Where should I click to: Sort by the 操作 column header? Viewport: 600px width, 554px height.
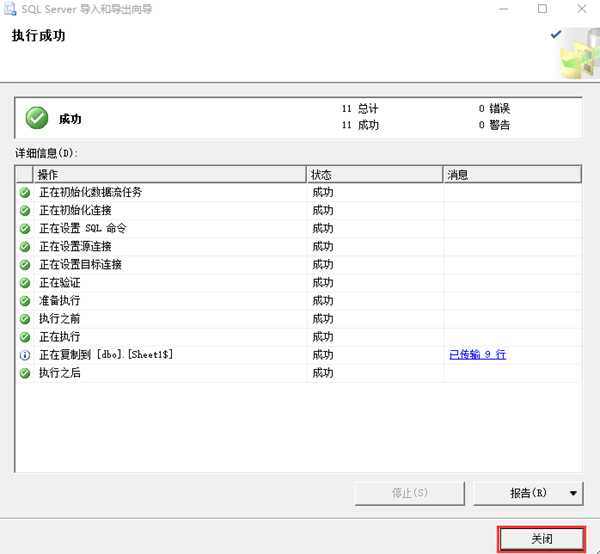[x=170, y=175]
